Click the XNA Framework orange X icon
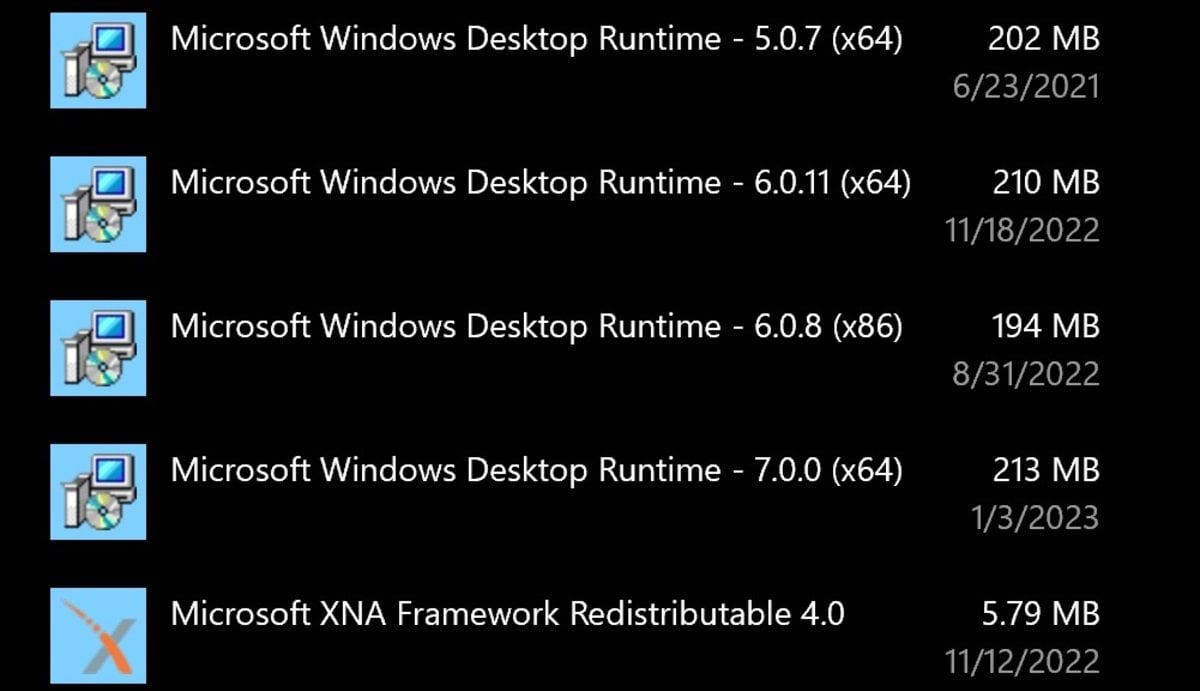Viewport: 1200px width, 691px height. pyautogui.click(x=98, y=637)
